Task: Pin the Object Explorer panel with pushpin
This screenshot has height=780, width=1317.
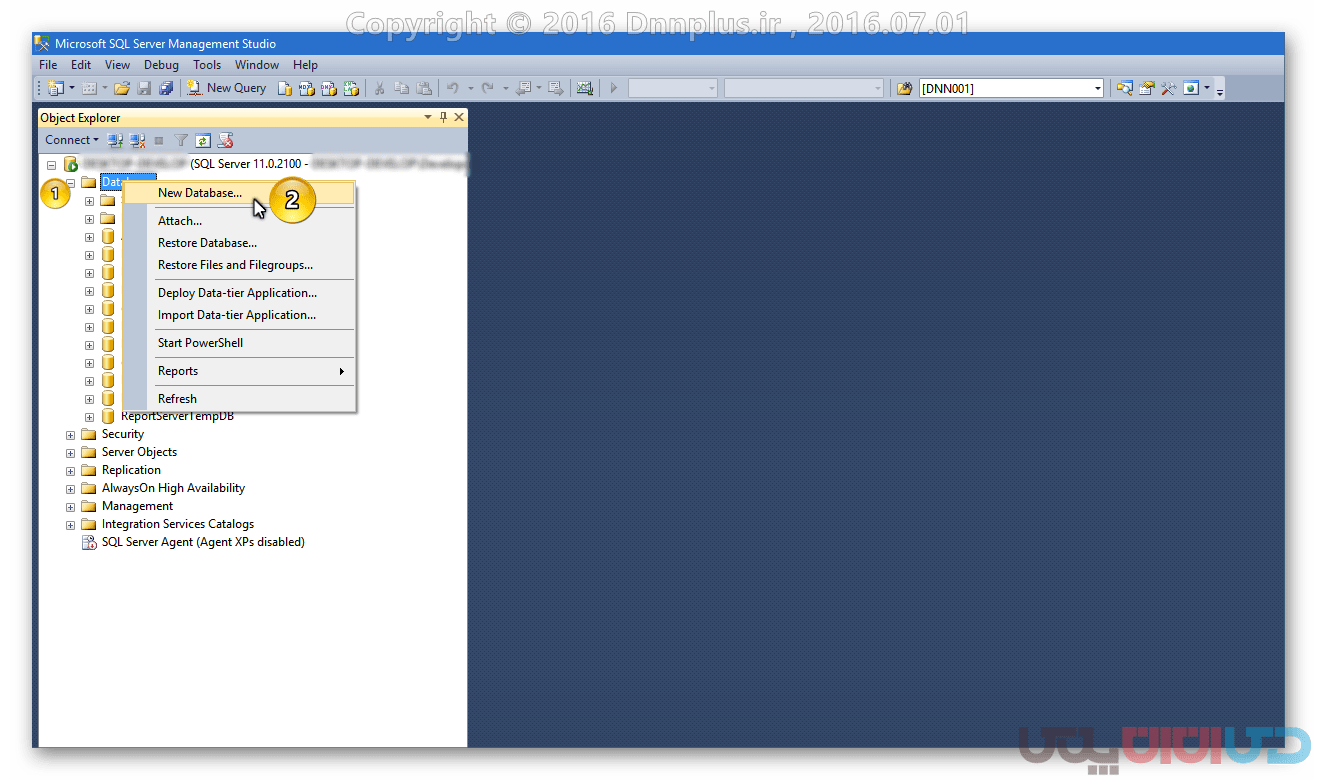Action: click(x=443, y=117)
